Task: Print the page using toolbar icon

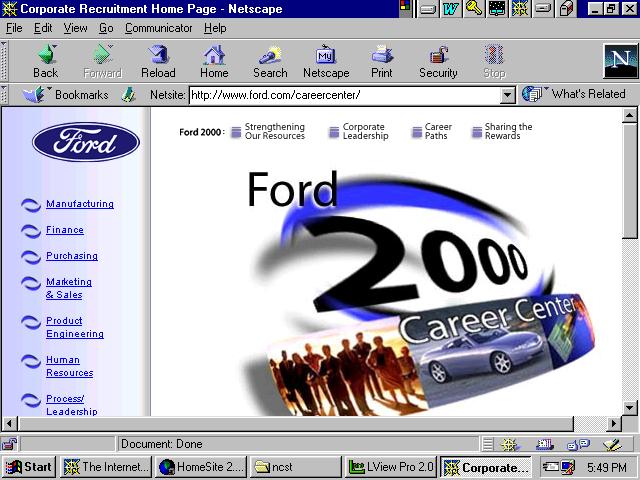Action: [381, 61]
